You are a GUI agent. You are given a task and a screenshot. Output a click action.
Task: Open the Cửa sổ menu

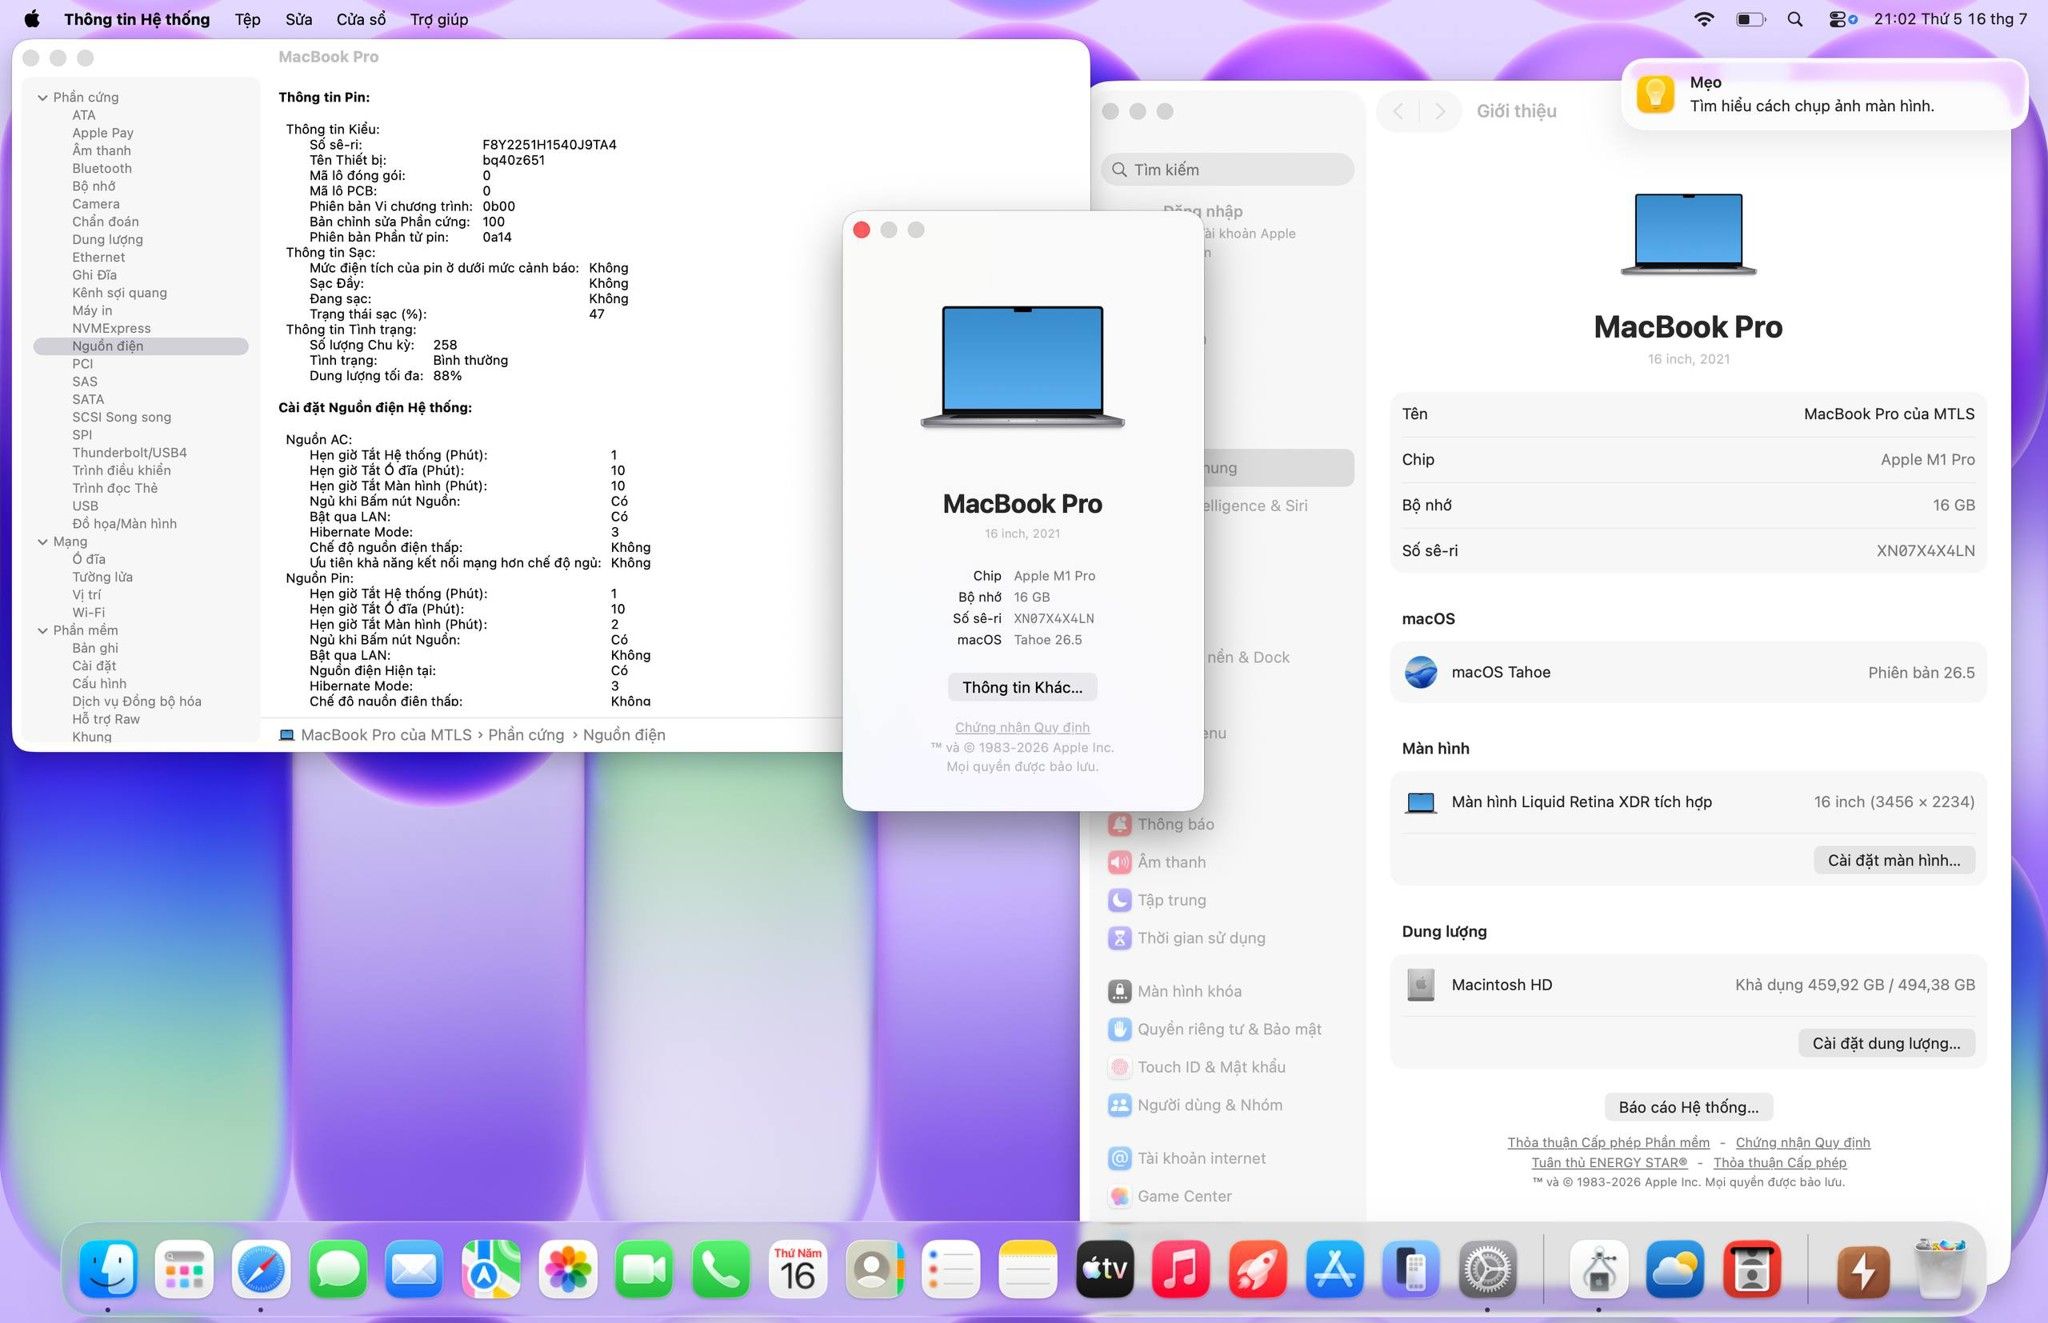(x=361, y=19)
